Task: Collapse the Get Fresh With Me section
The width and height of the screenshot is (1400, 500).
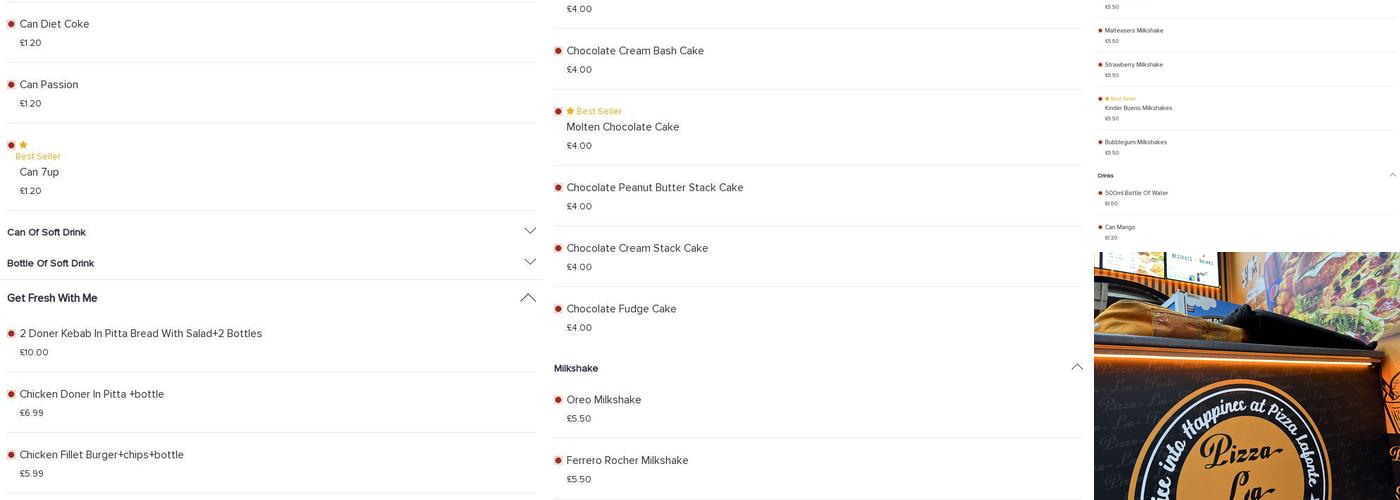Action: pyautogui.click(x=528, y=298)
